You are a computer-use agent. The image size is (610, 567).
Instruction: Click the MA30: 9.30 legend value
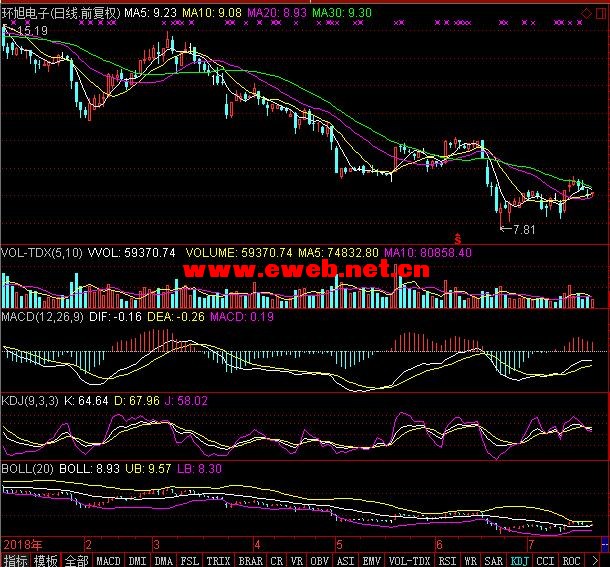[x=342, y=13]
